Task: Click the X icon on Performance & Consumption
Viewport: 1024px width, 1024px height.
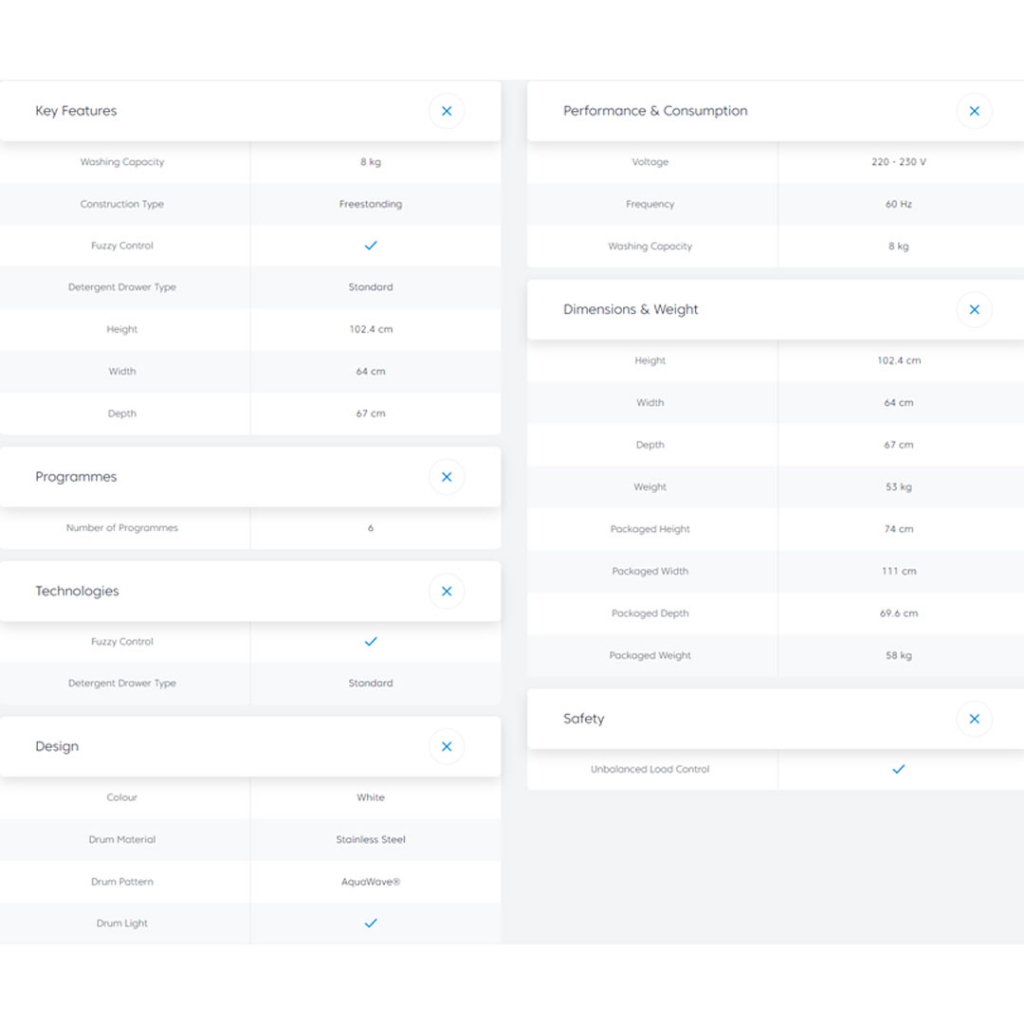Action: point(974,111)
